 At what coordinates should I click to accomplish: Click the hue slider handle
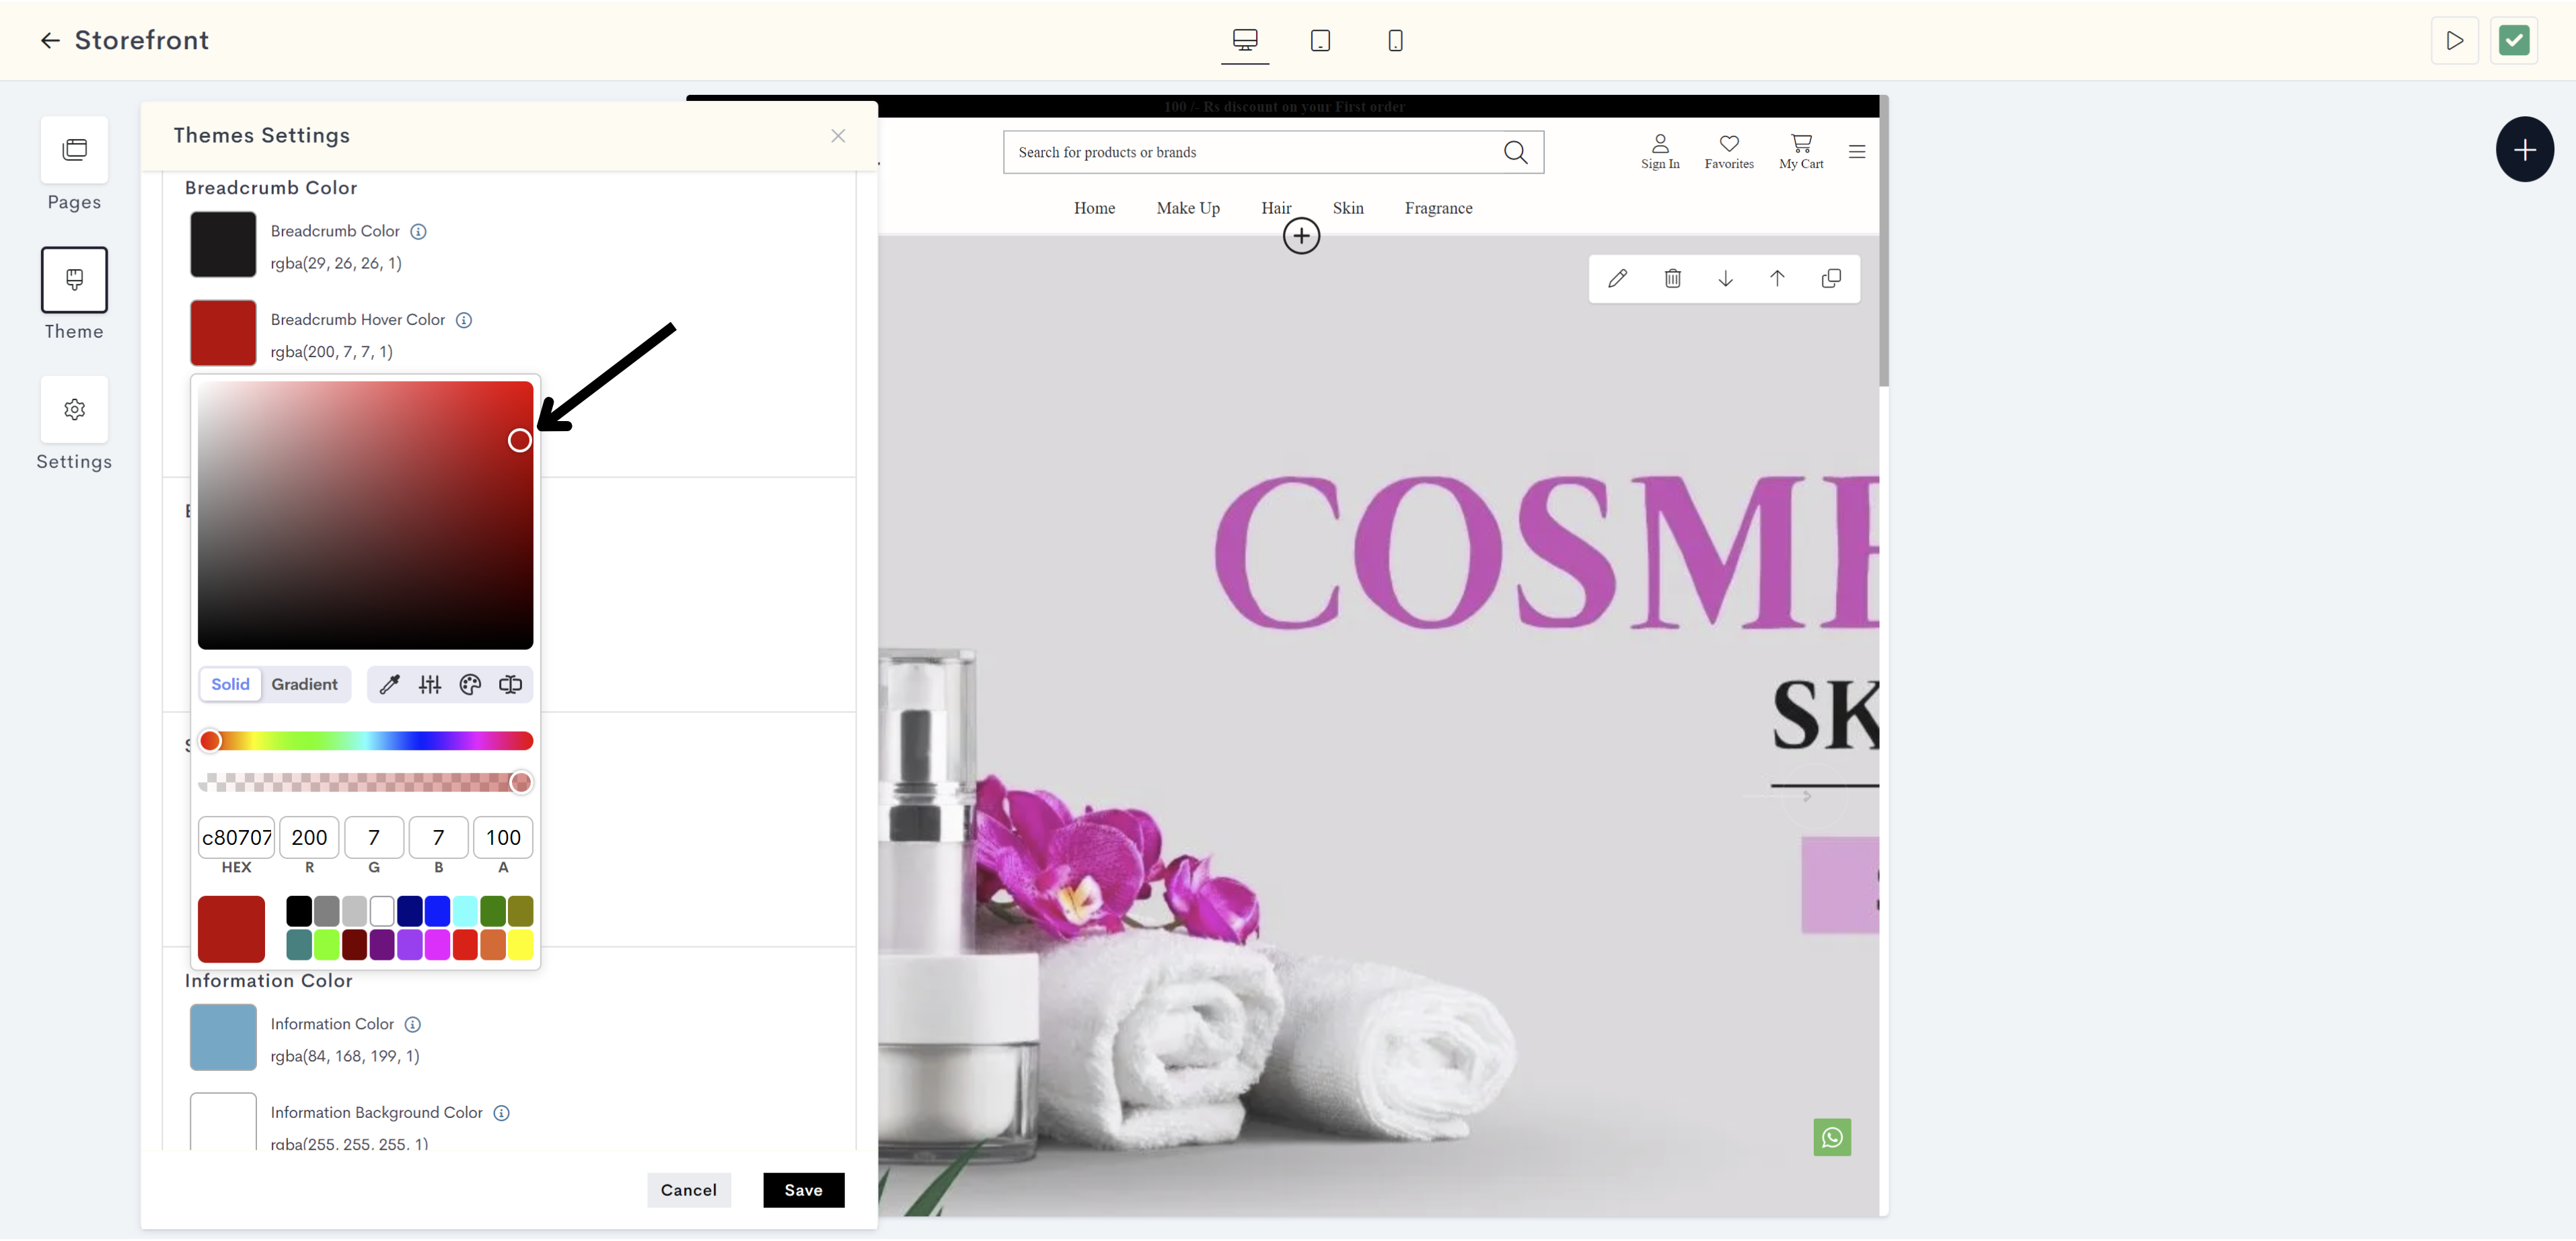(210, 741)
